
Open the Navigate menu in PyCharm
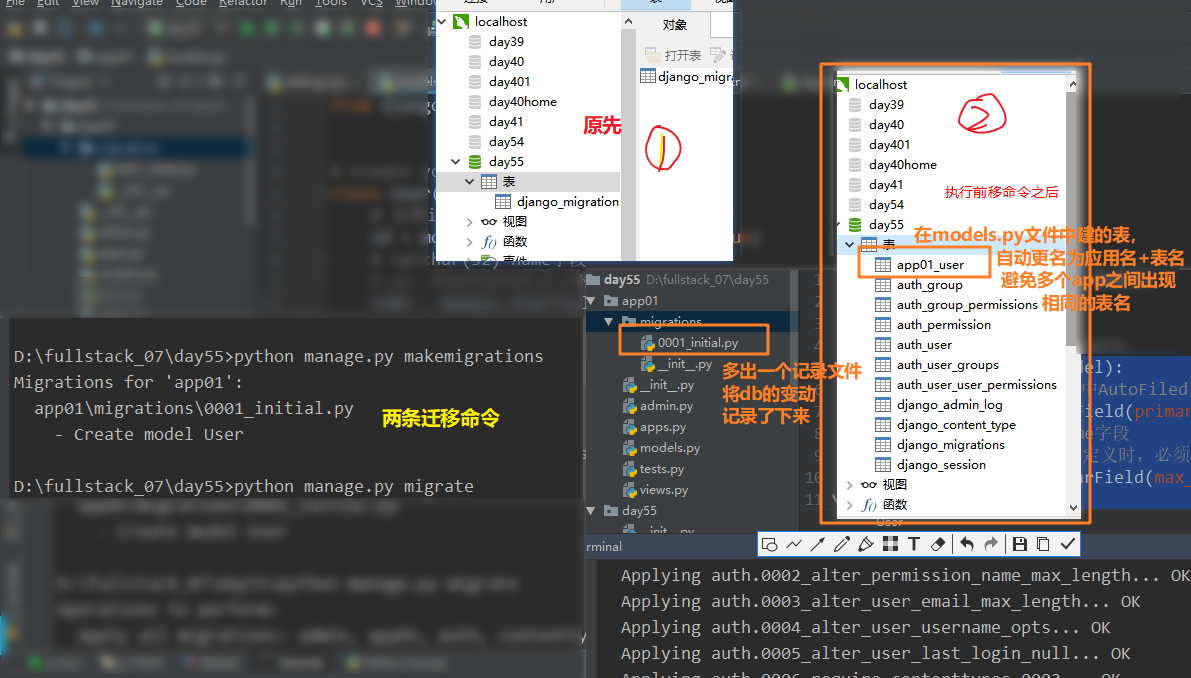pos(137,3)
